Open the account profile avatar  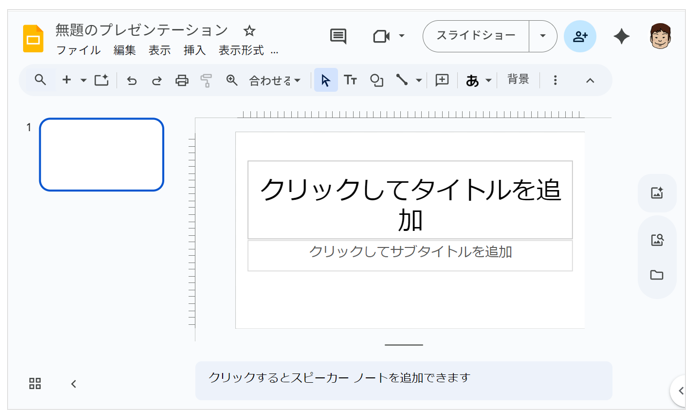click(x=660, y=36)
